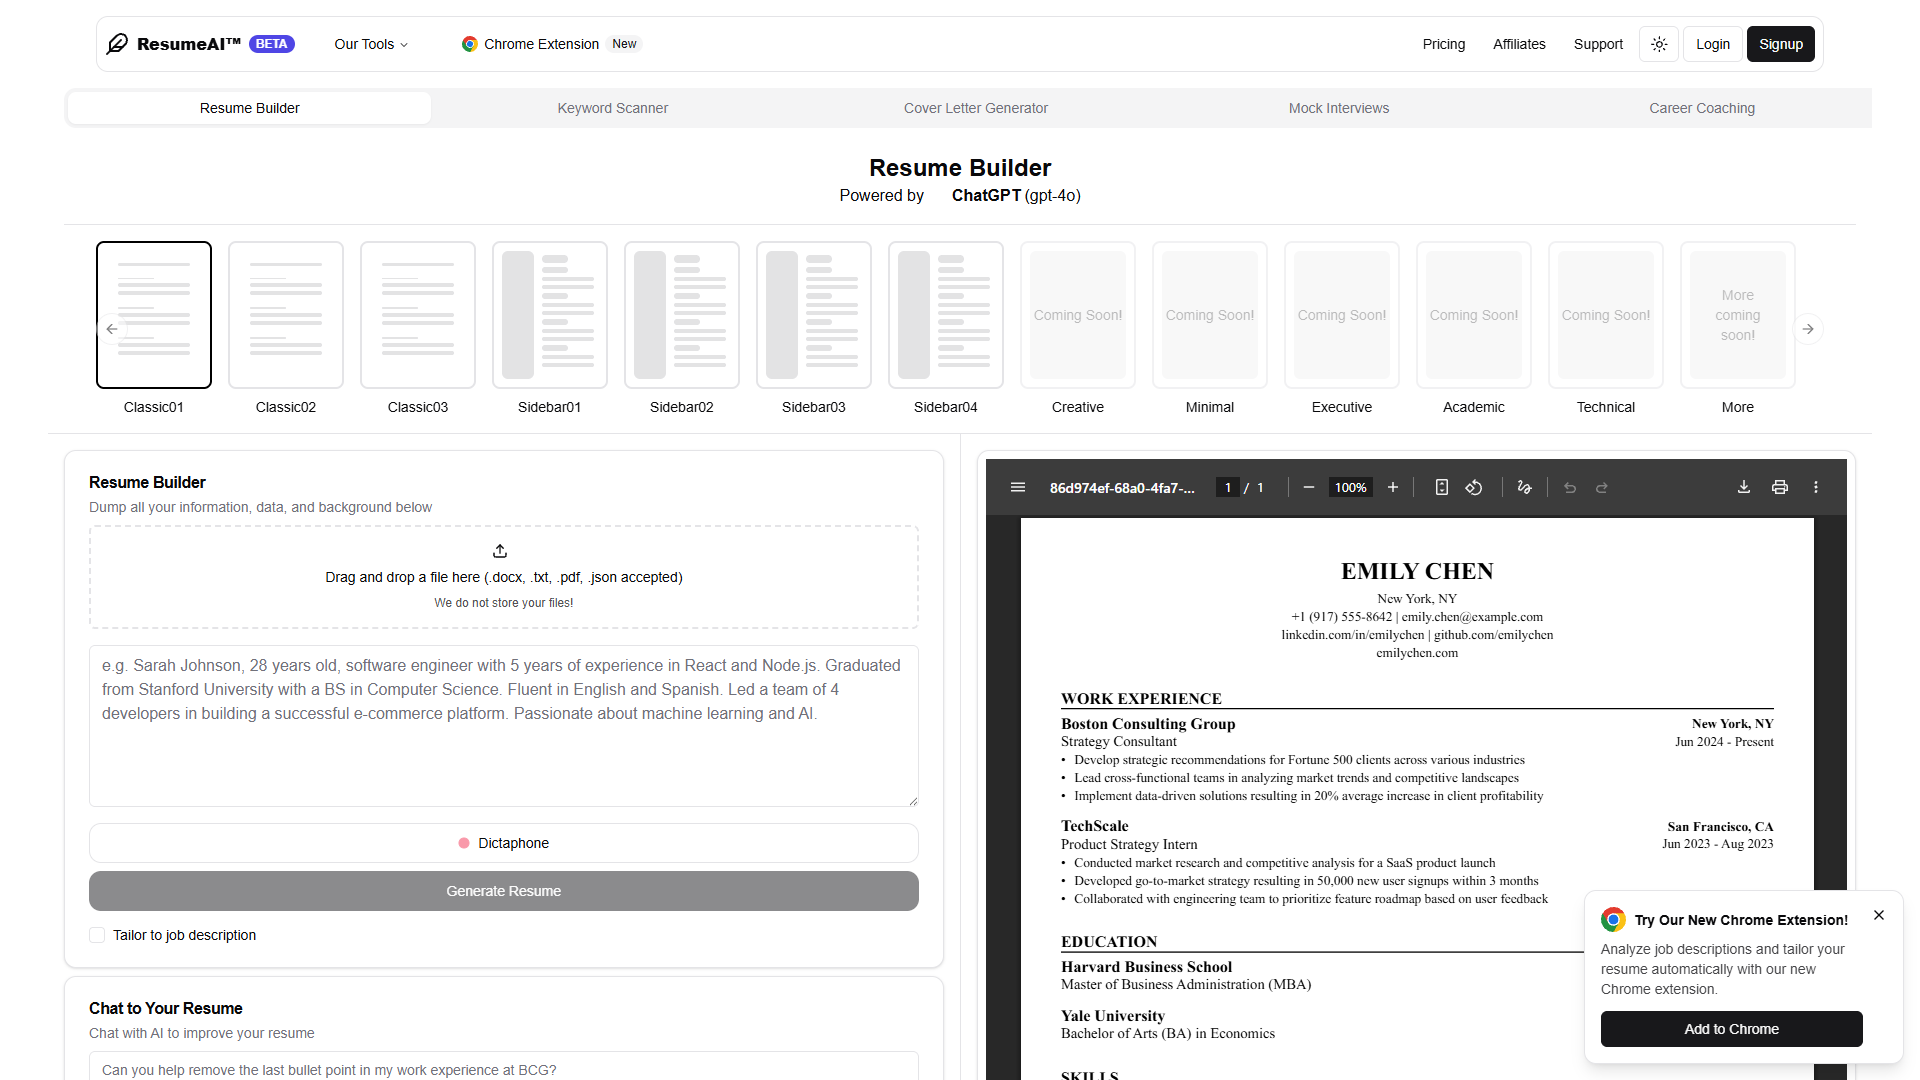Zoom in on the PDF preview
Screen dimensions: 1920x1080
1393,487
